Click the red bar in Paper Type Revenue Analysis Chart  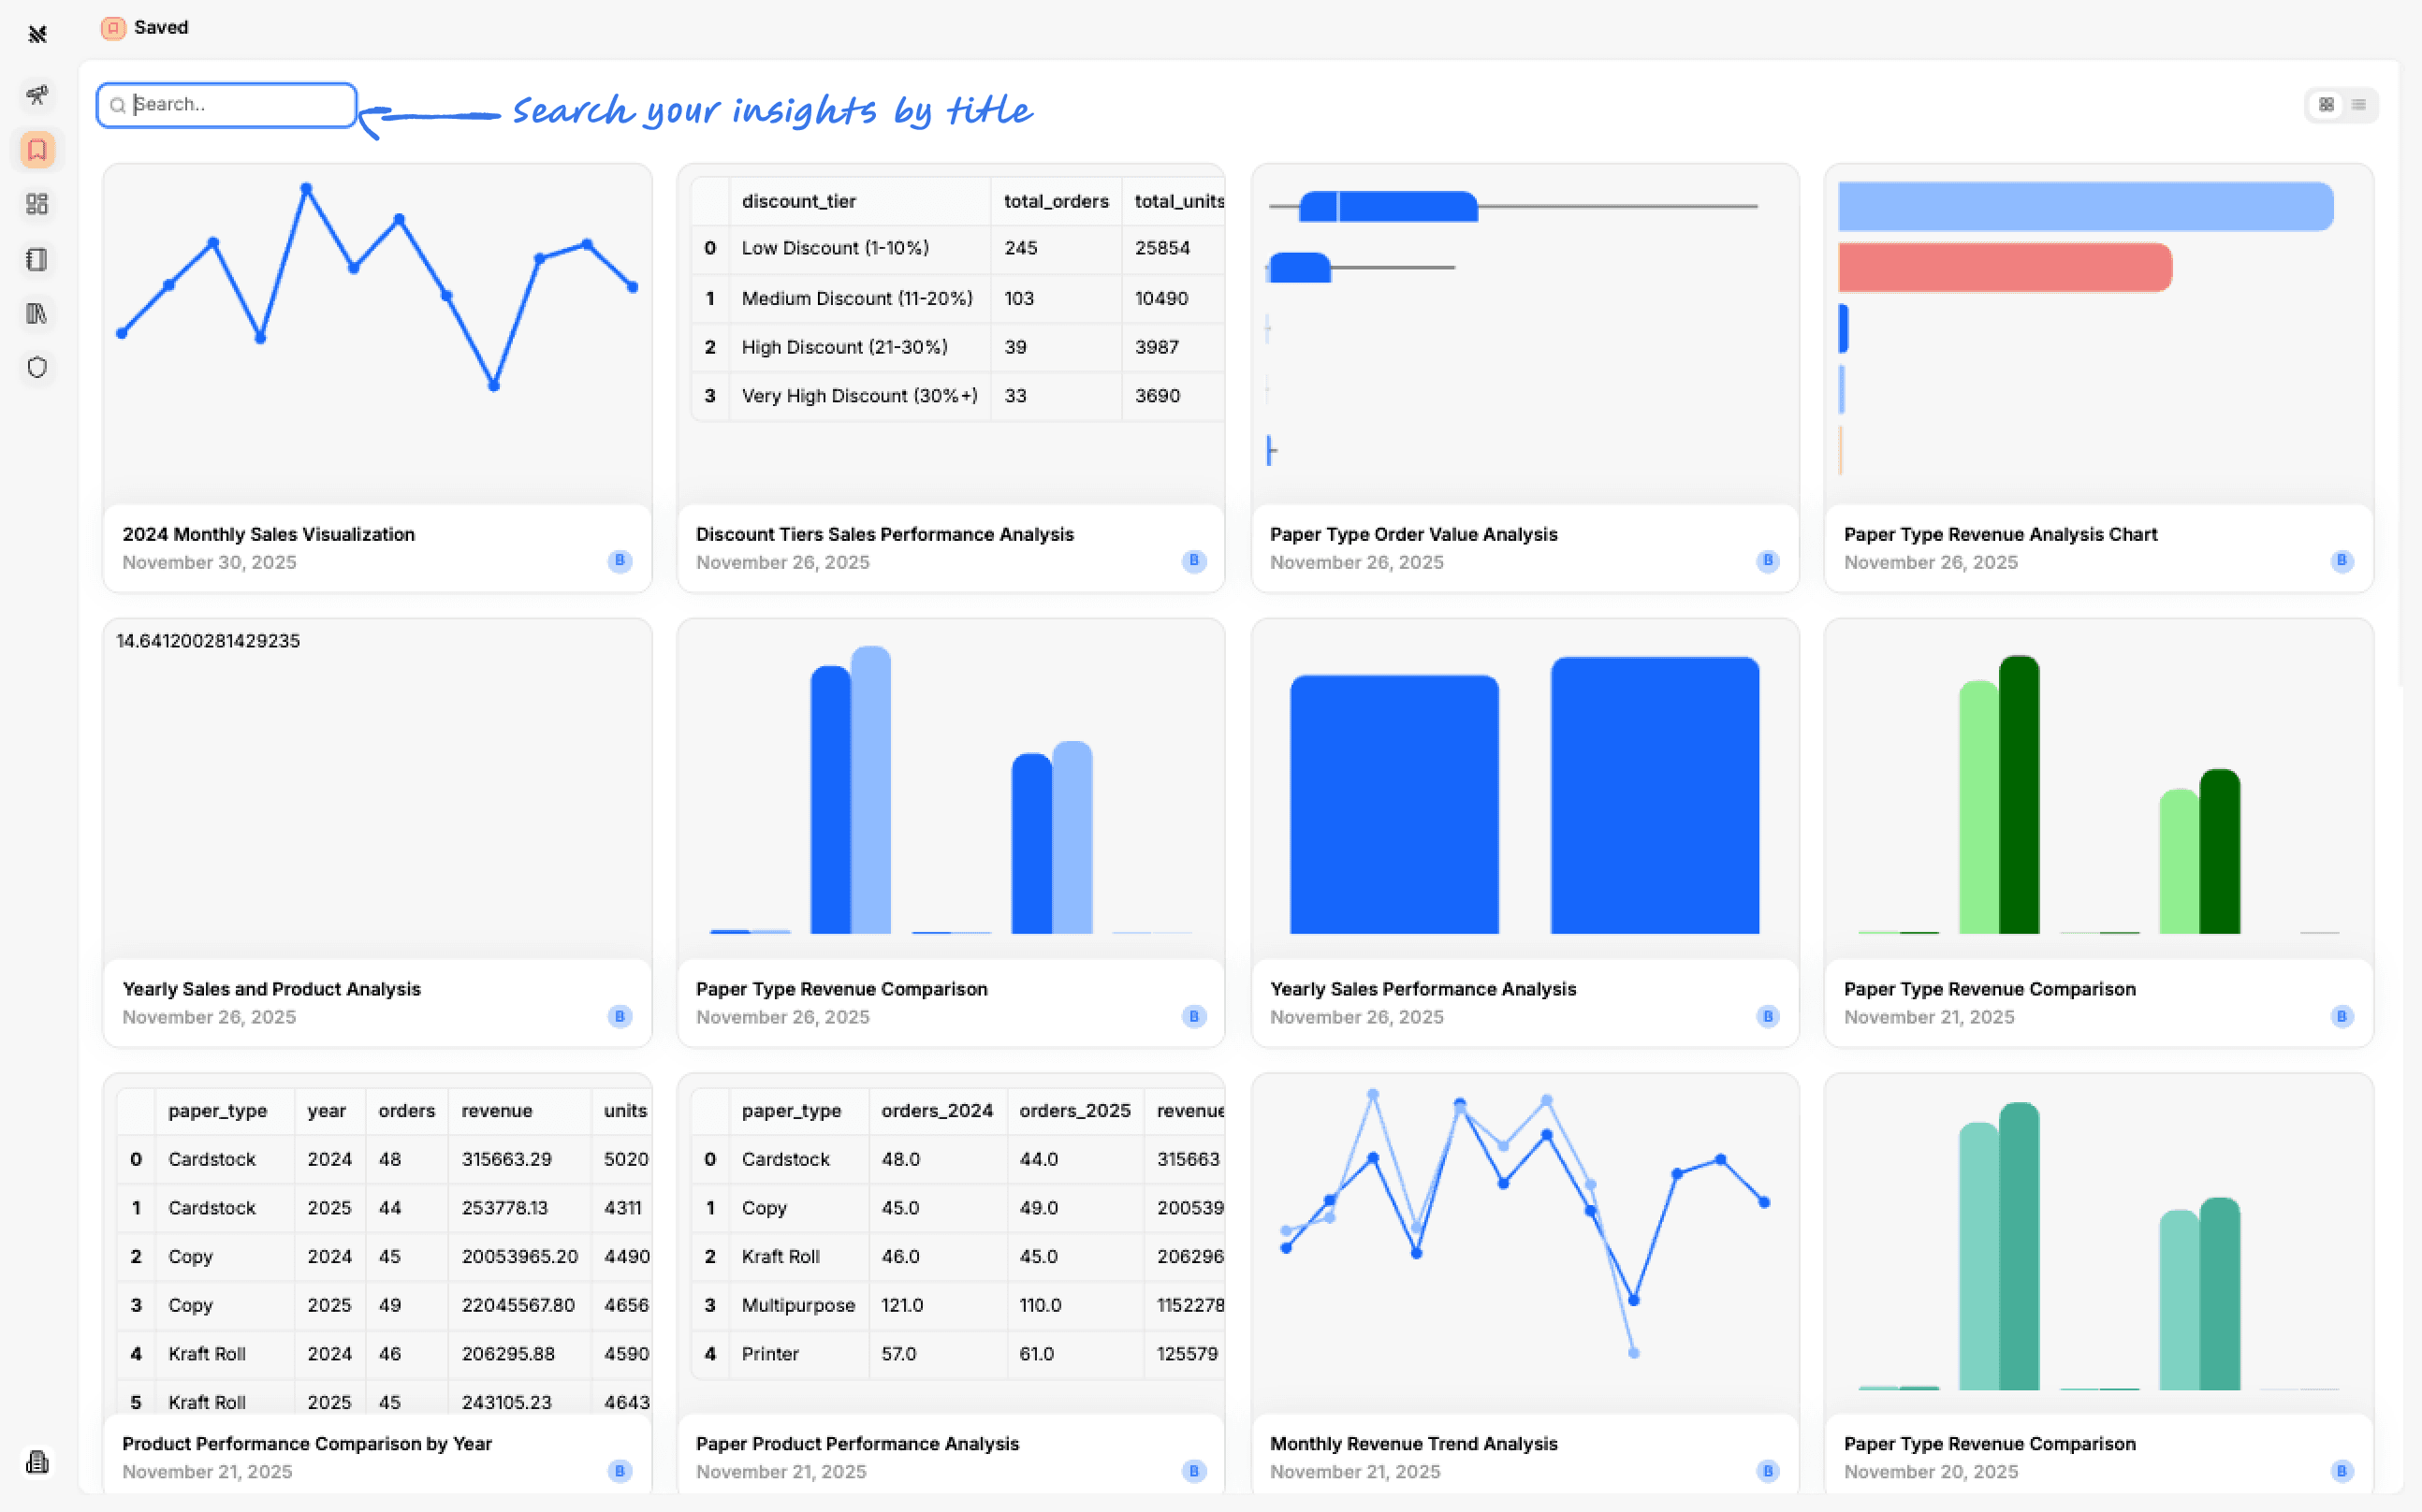tap(2004, 267)
